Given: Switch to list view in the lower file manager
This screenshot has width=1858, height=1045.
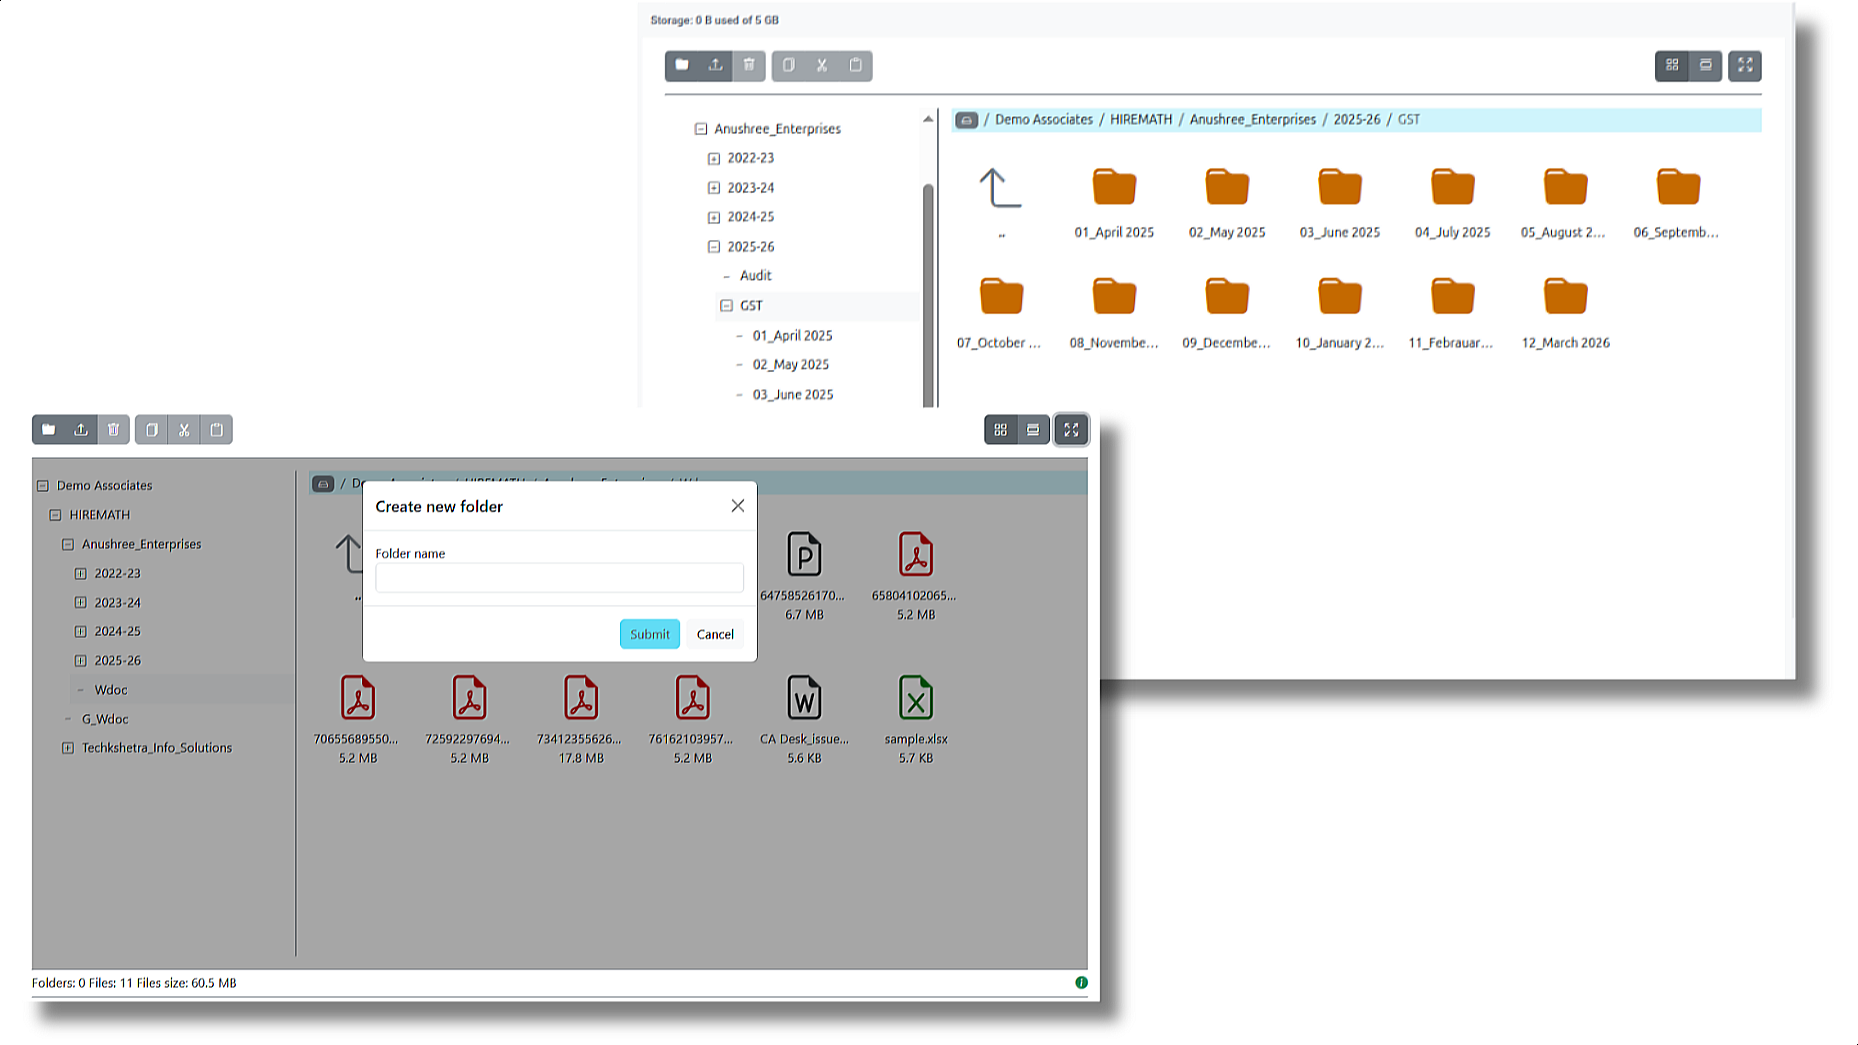Looking at the screenshot, I should click(1033, 430).
